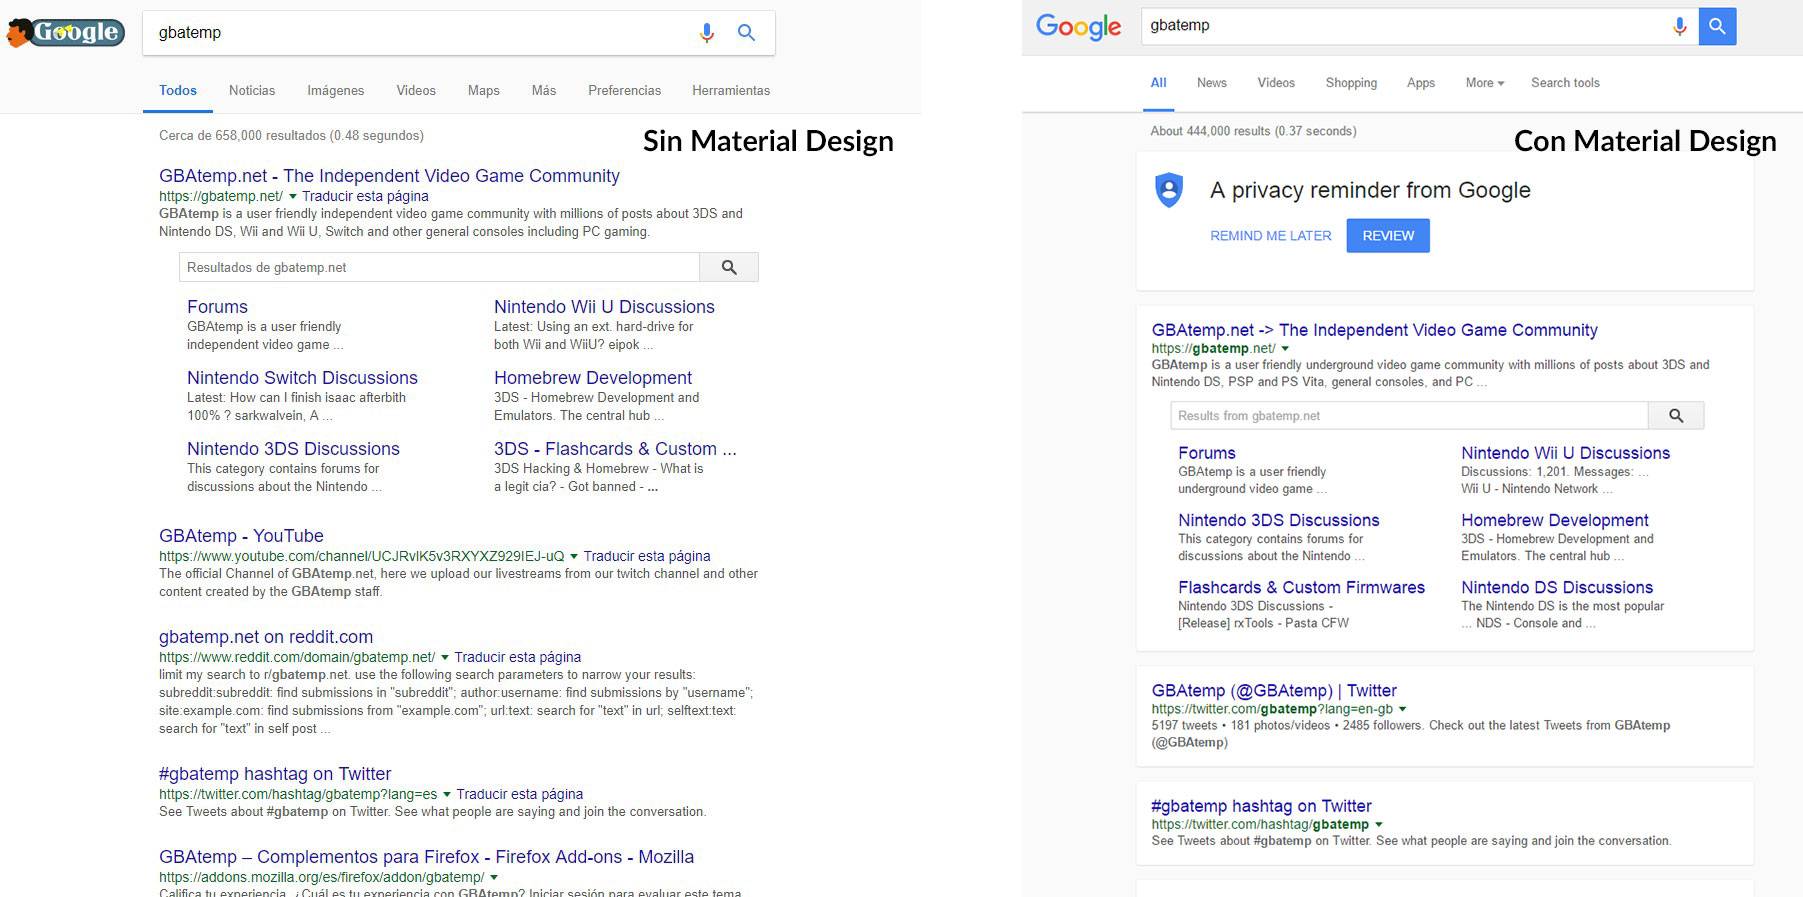This screenshot has width=1803, height=897.
Task: Expand arrow beside twitter.com hashtag URL on left
Action: pyautogui.click(x=447, y=795)
